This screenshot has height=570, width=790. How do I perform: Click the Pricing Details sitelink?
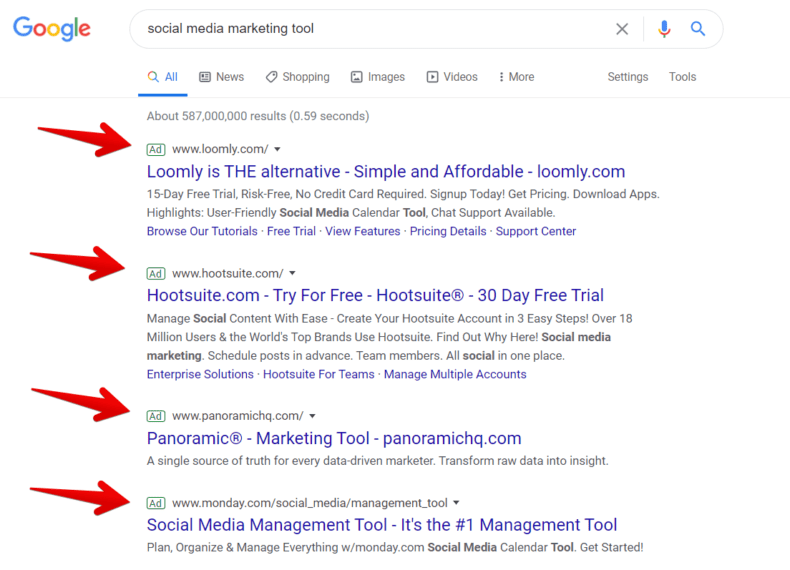coord(448,231)
